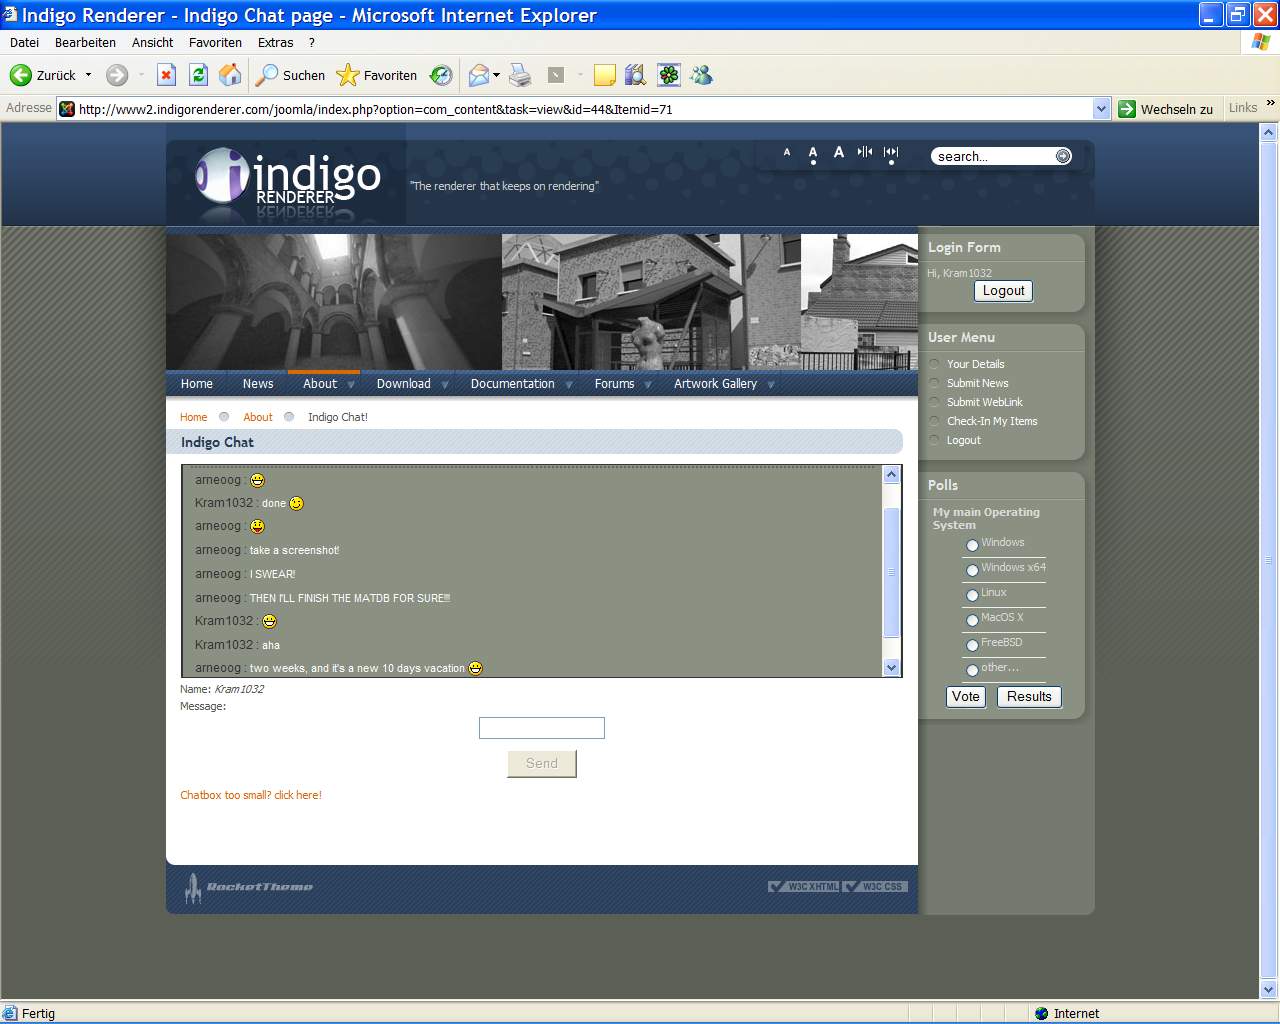Click 'Chatbox too small? click here!' link
Image resolution: width=1280 pixels, height=1024 pixels.
[x=251, y=795]
